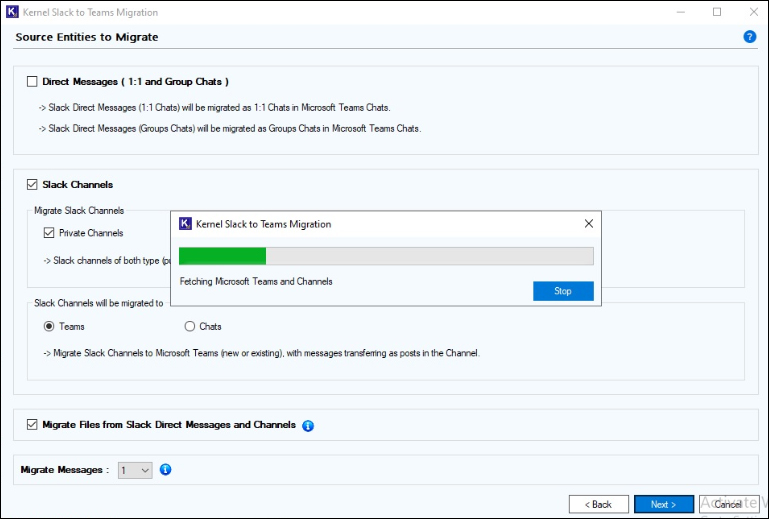Click the 'Migrate Slack Channels' group label

(x=79, y=210)
